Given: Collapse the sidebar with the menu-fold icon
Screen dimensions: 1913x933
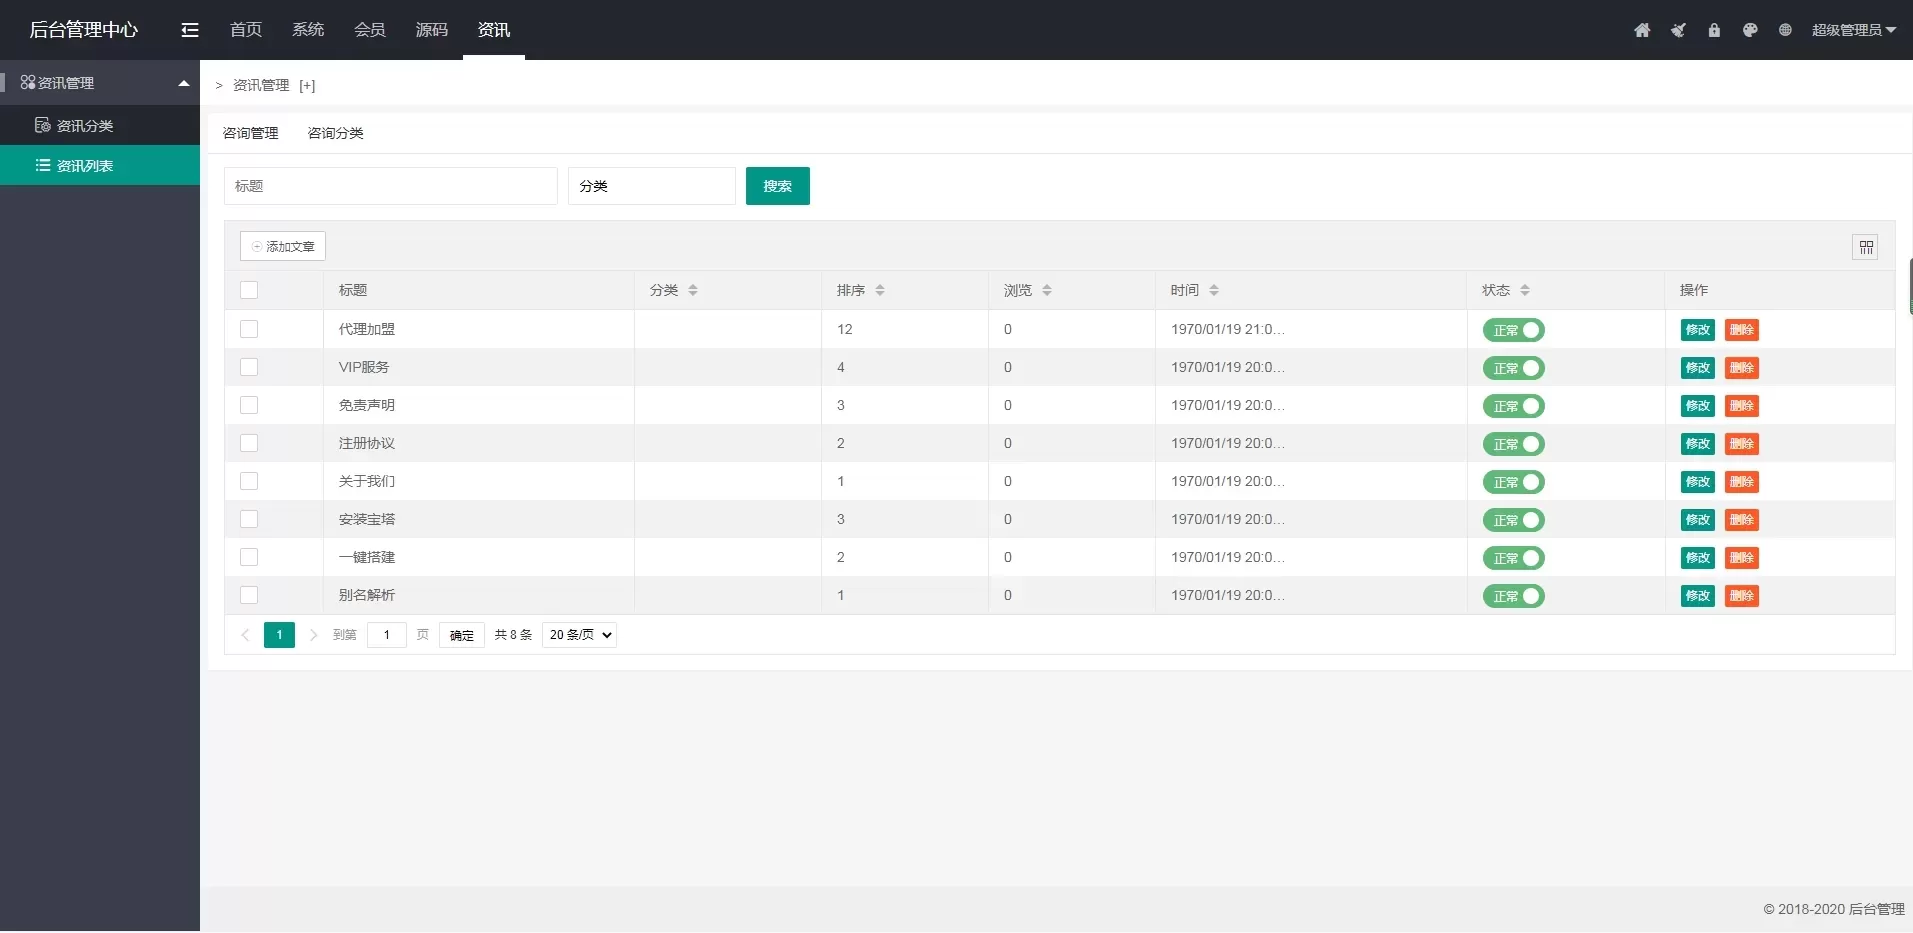Looking at the screenshot, I should [190, 30].
